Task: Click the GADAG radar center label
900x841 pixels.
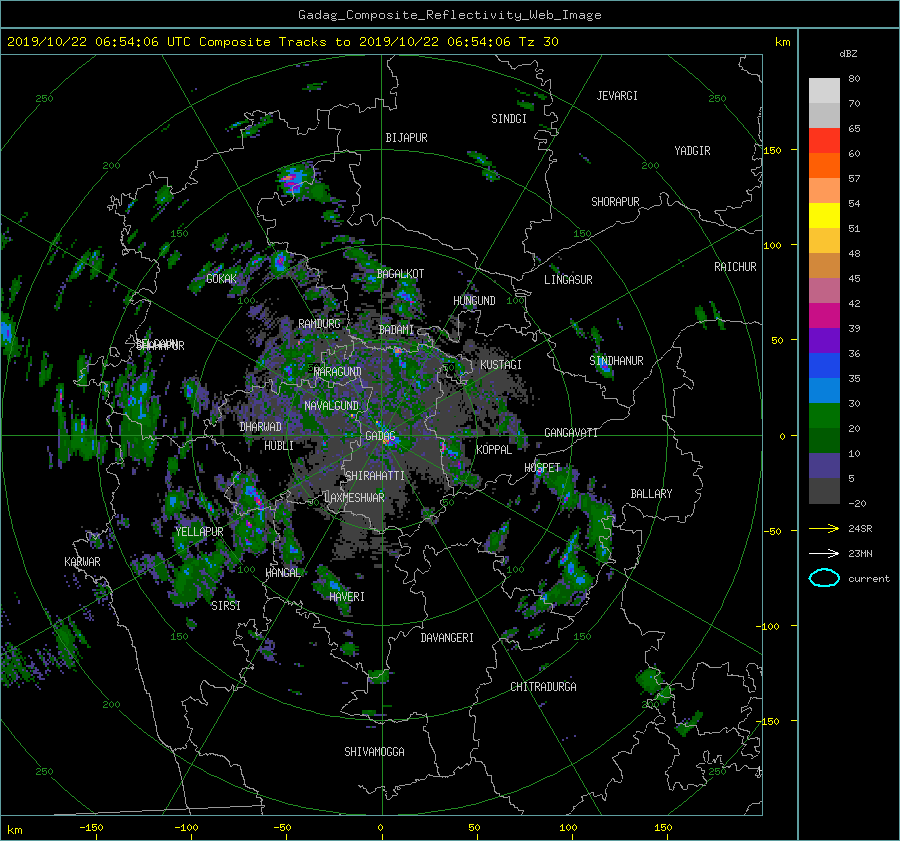Action: [x=380, y=436]
